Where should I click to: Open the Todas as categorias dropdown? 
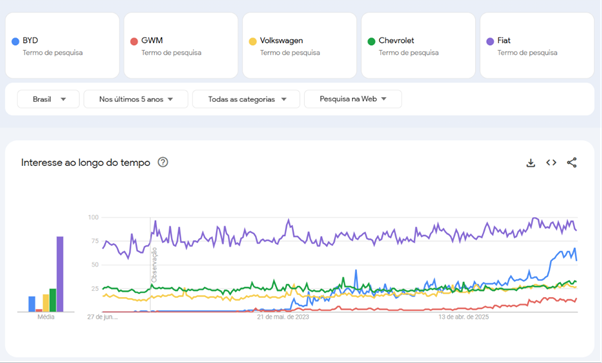click(246, 99)
